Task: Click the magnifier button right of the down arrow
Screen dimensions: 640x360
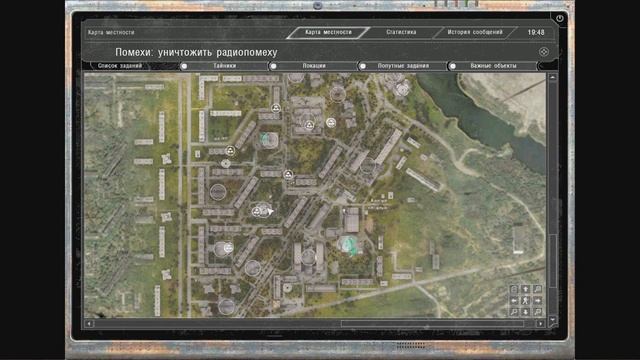Action: 537,312
